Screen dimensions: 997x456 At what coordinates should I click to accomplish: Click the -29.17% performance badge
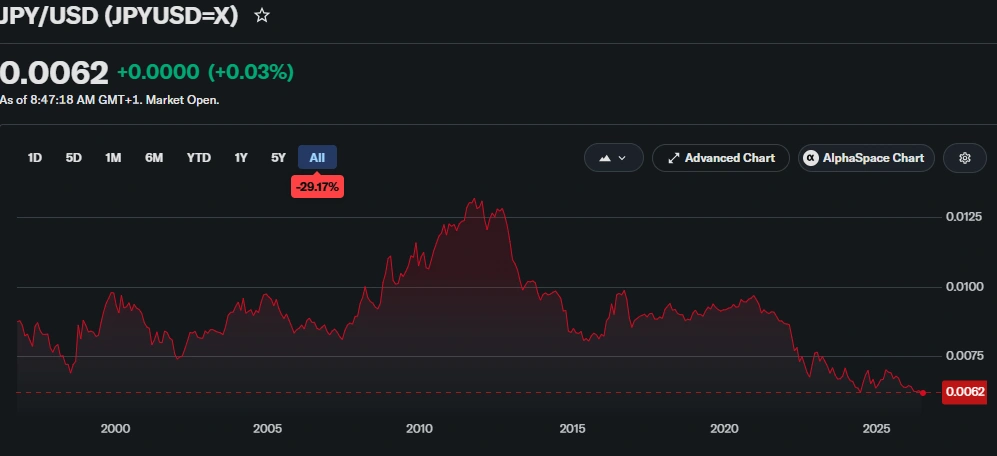(x=317, y=187)
